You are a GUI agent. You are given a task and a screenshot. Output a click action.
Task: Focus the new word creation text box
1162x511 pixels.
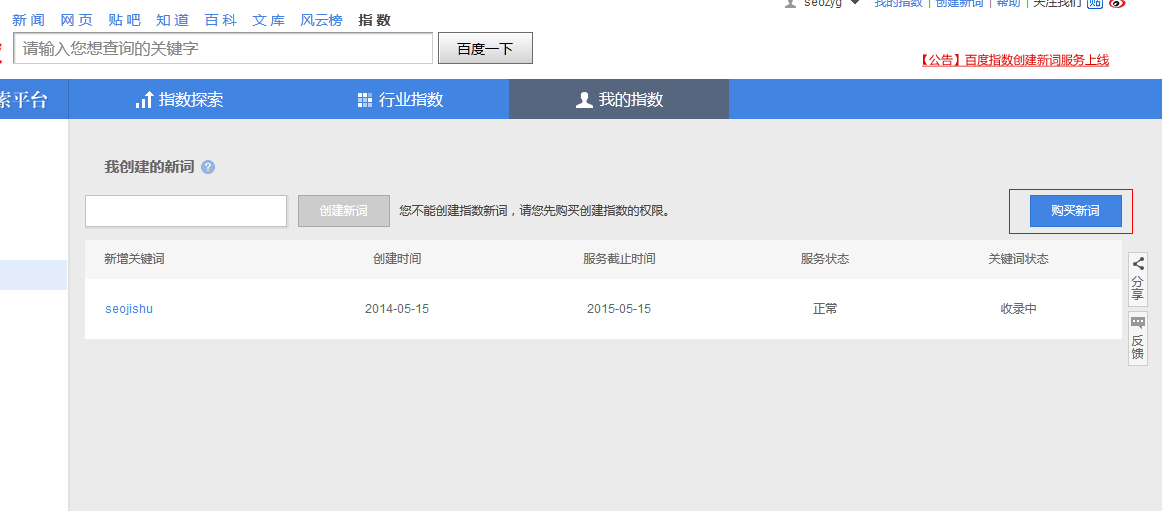(186, 211)
